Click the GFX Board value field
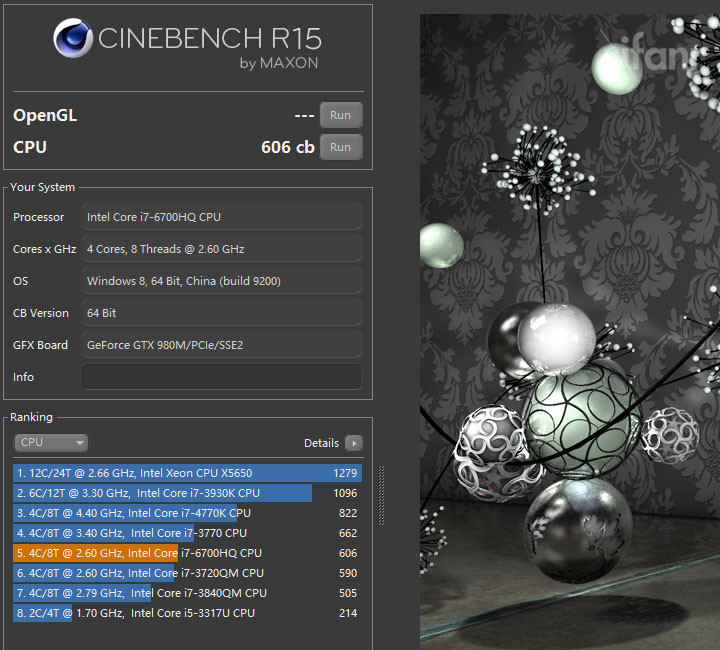Image resolution: width=720 pixels, height=650 pixels. (221, 345)
